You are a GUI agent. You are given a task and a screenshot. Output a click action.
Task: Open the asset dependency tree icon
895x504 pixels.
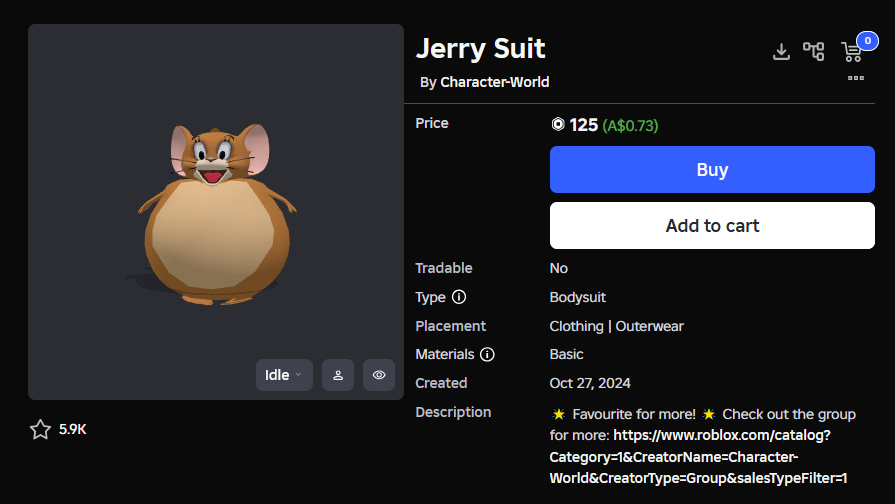813,51
